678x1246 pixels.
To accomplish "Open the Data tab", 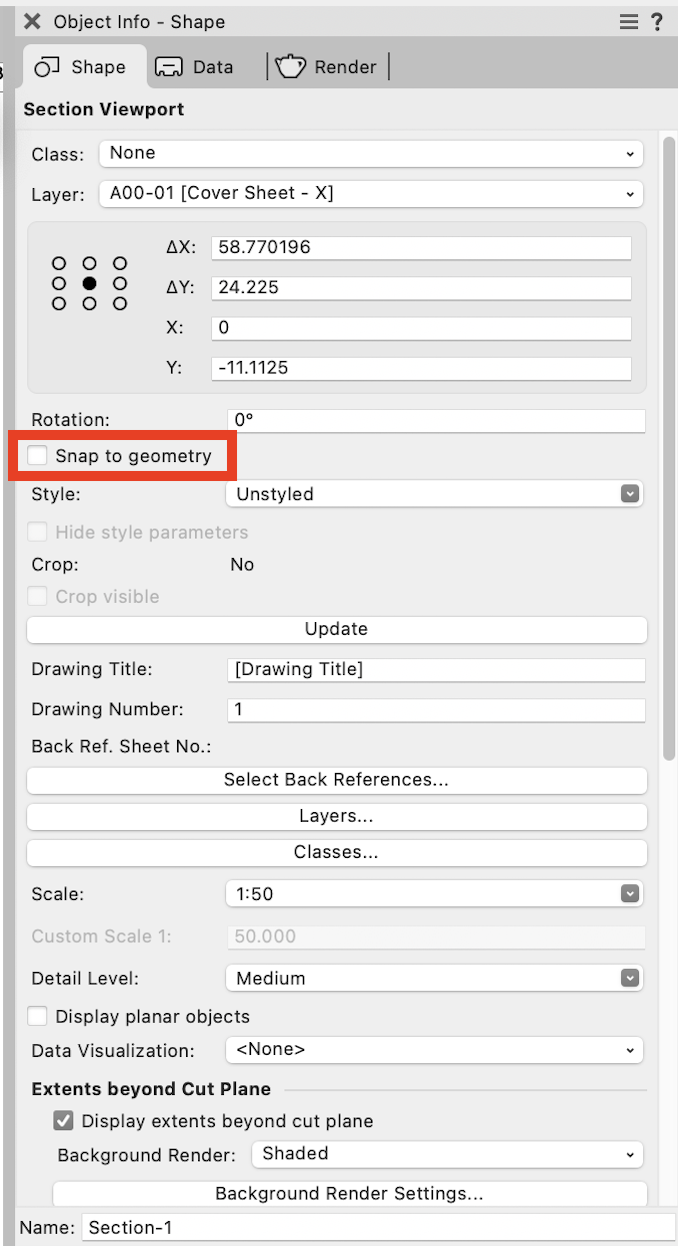I will point(196,67).
